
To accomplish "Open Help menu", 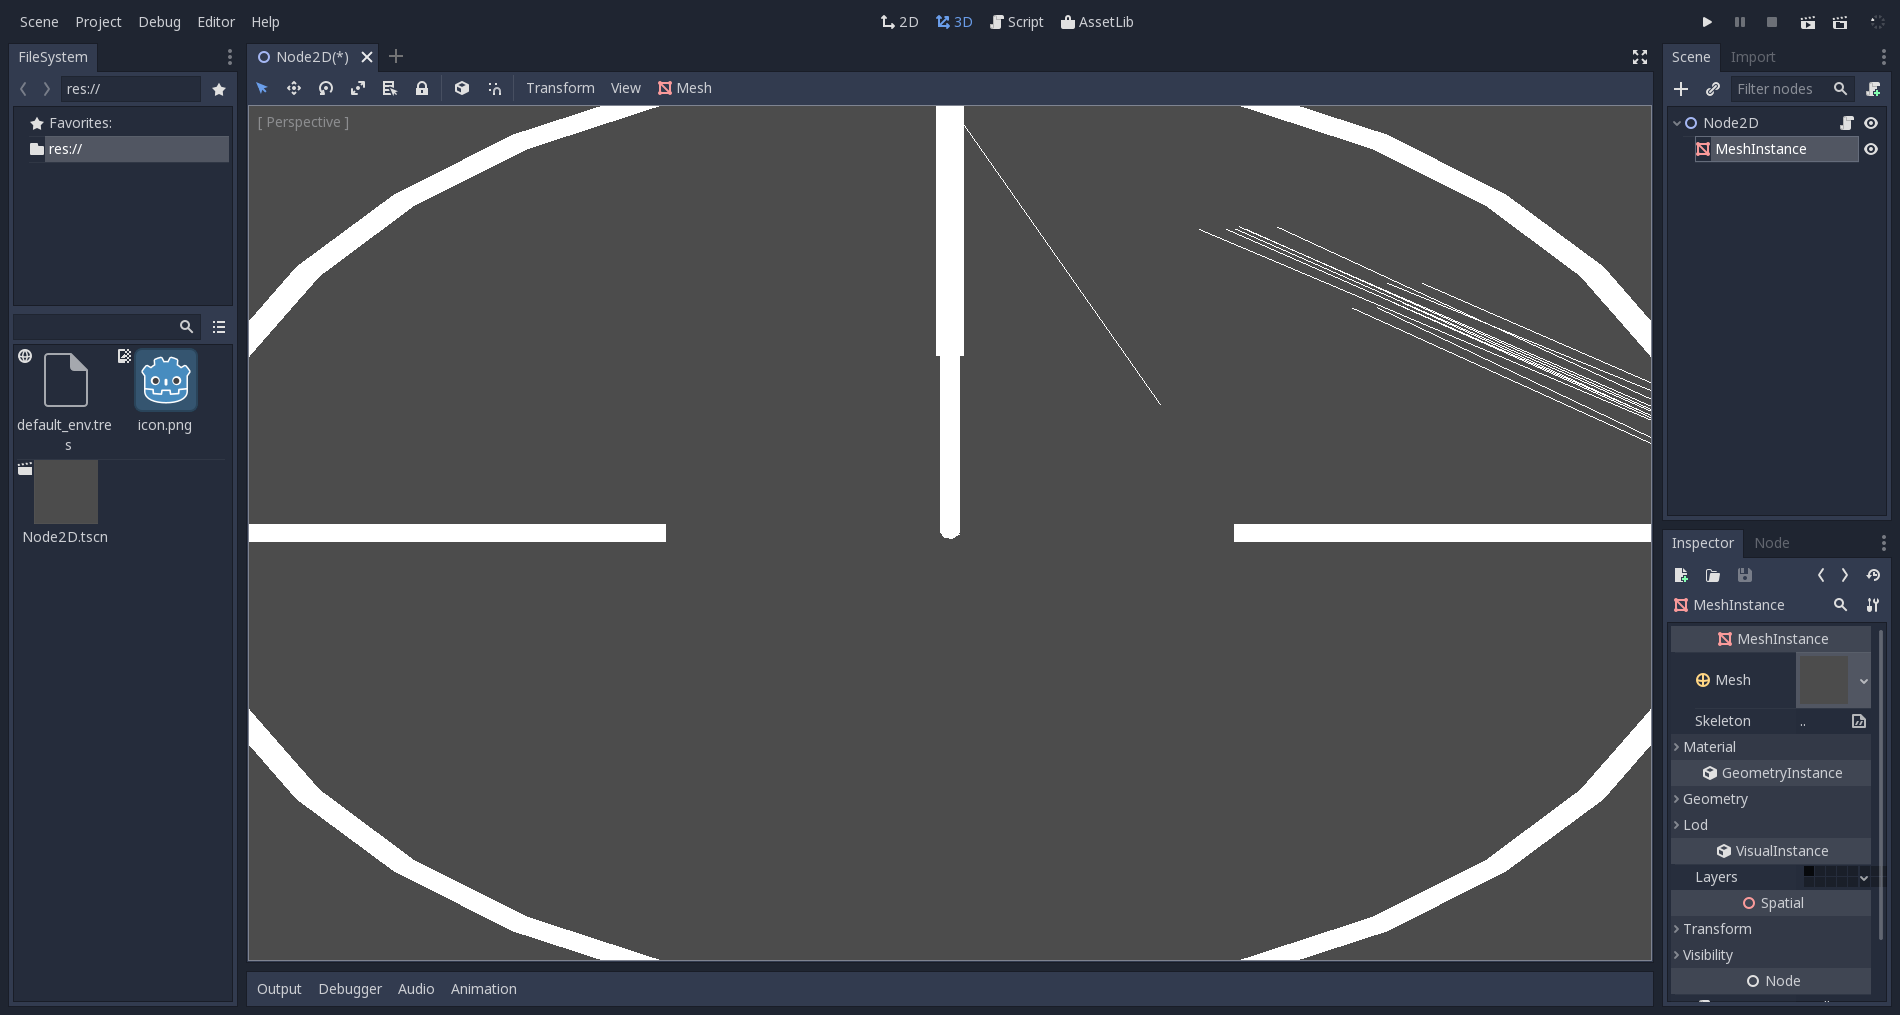I will pyautogui.click(x=265, y=22).
